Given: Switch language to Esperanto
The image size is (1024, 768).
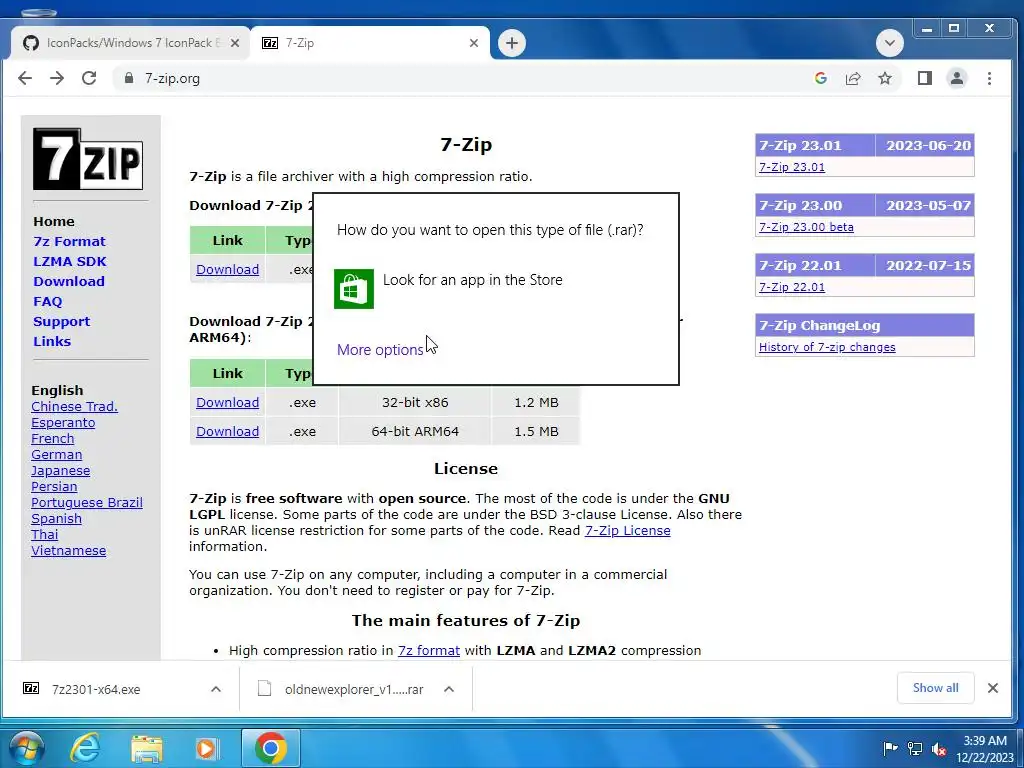Looking at the screenshot, I should coord(63,423).
